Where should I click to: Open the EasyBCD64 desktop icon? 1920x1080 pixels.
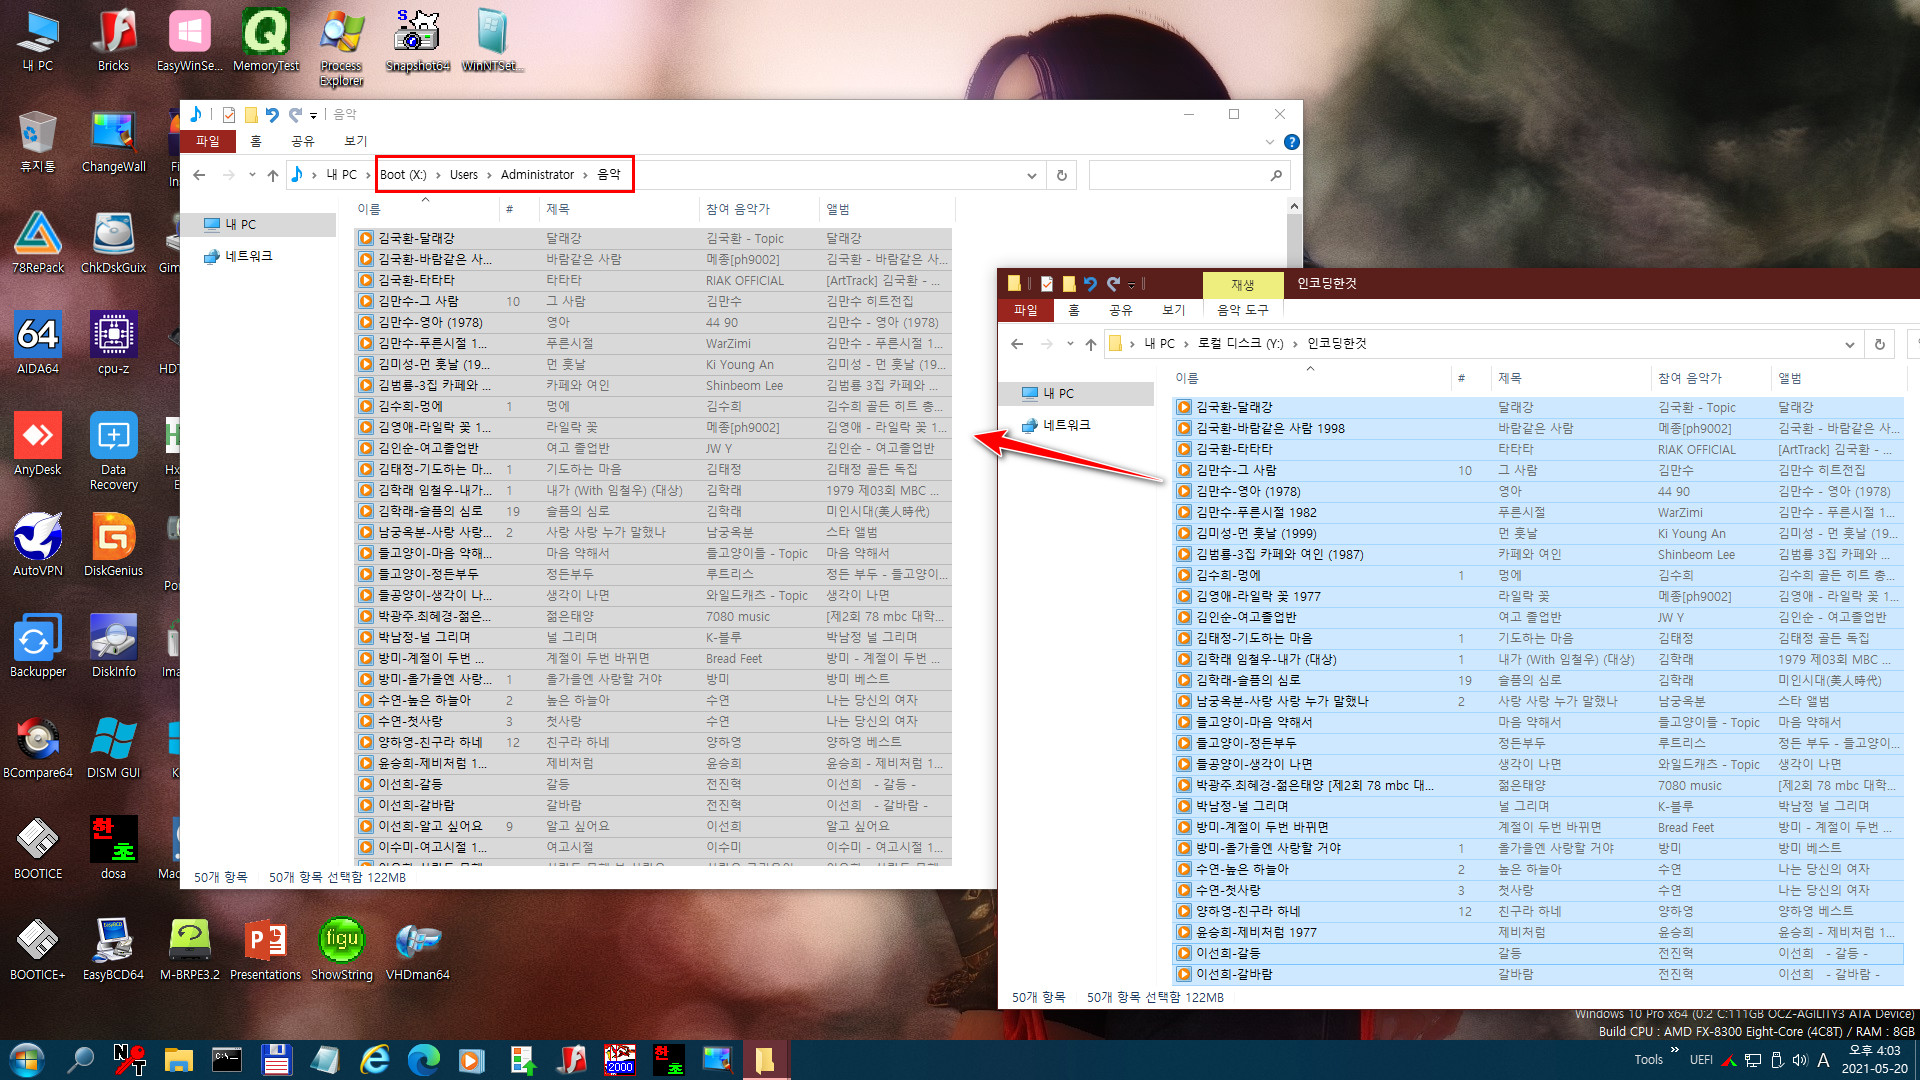[x=113, y=950]
